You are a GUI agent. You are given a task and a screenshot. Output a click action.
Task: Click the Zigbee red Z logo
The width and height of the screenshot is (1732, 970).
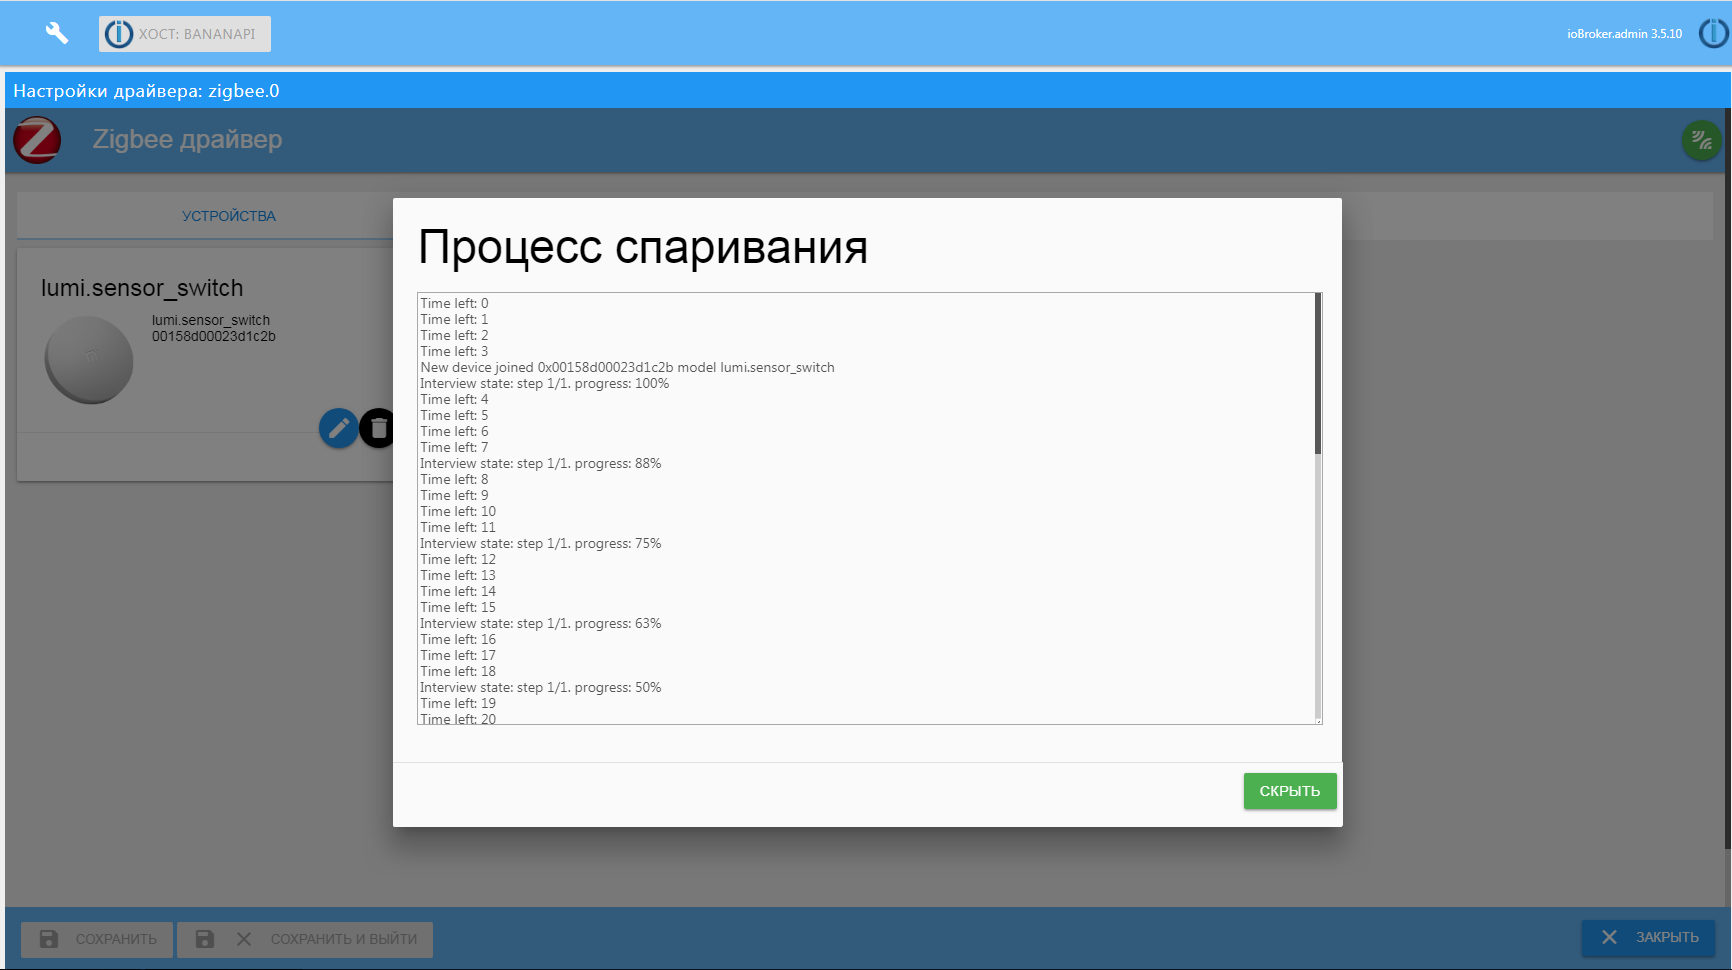(x=38, y=140)
